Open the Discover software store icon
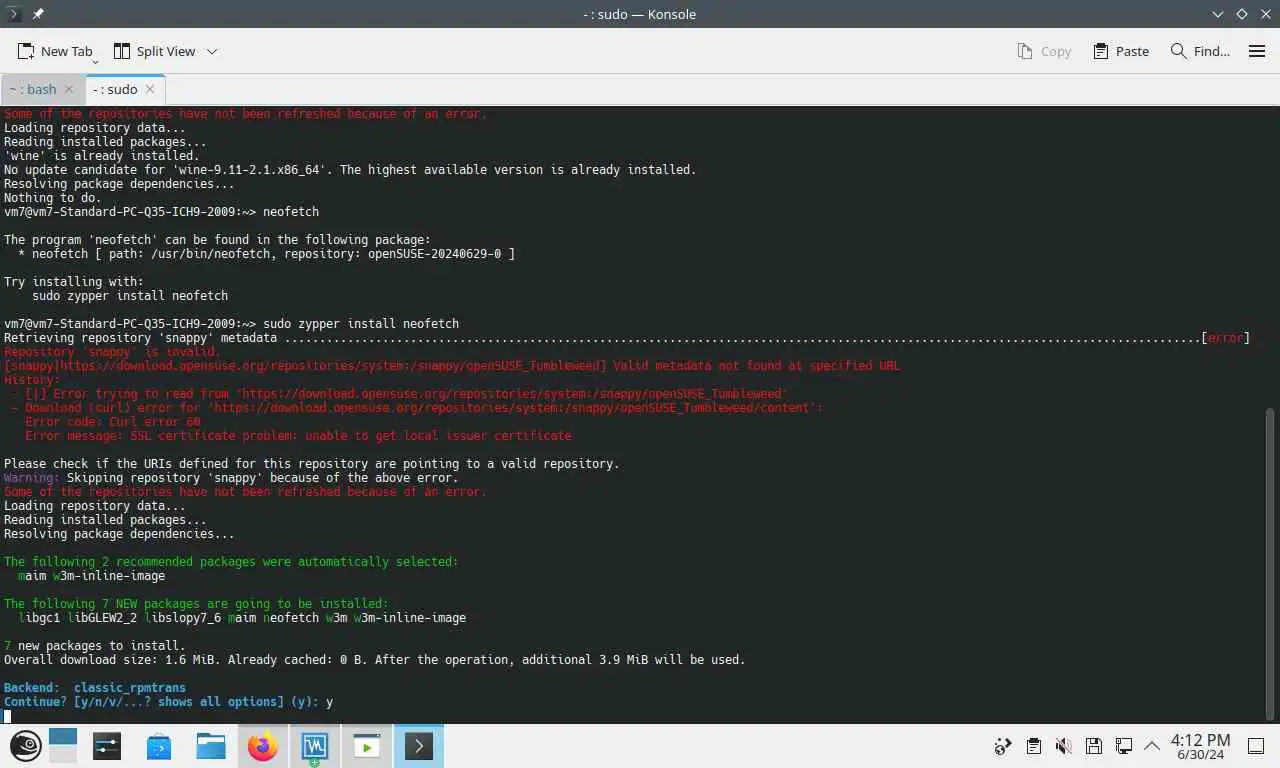The height and width of the screenshot is (768, 1280). [x=159, y=746]
